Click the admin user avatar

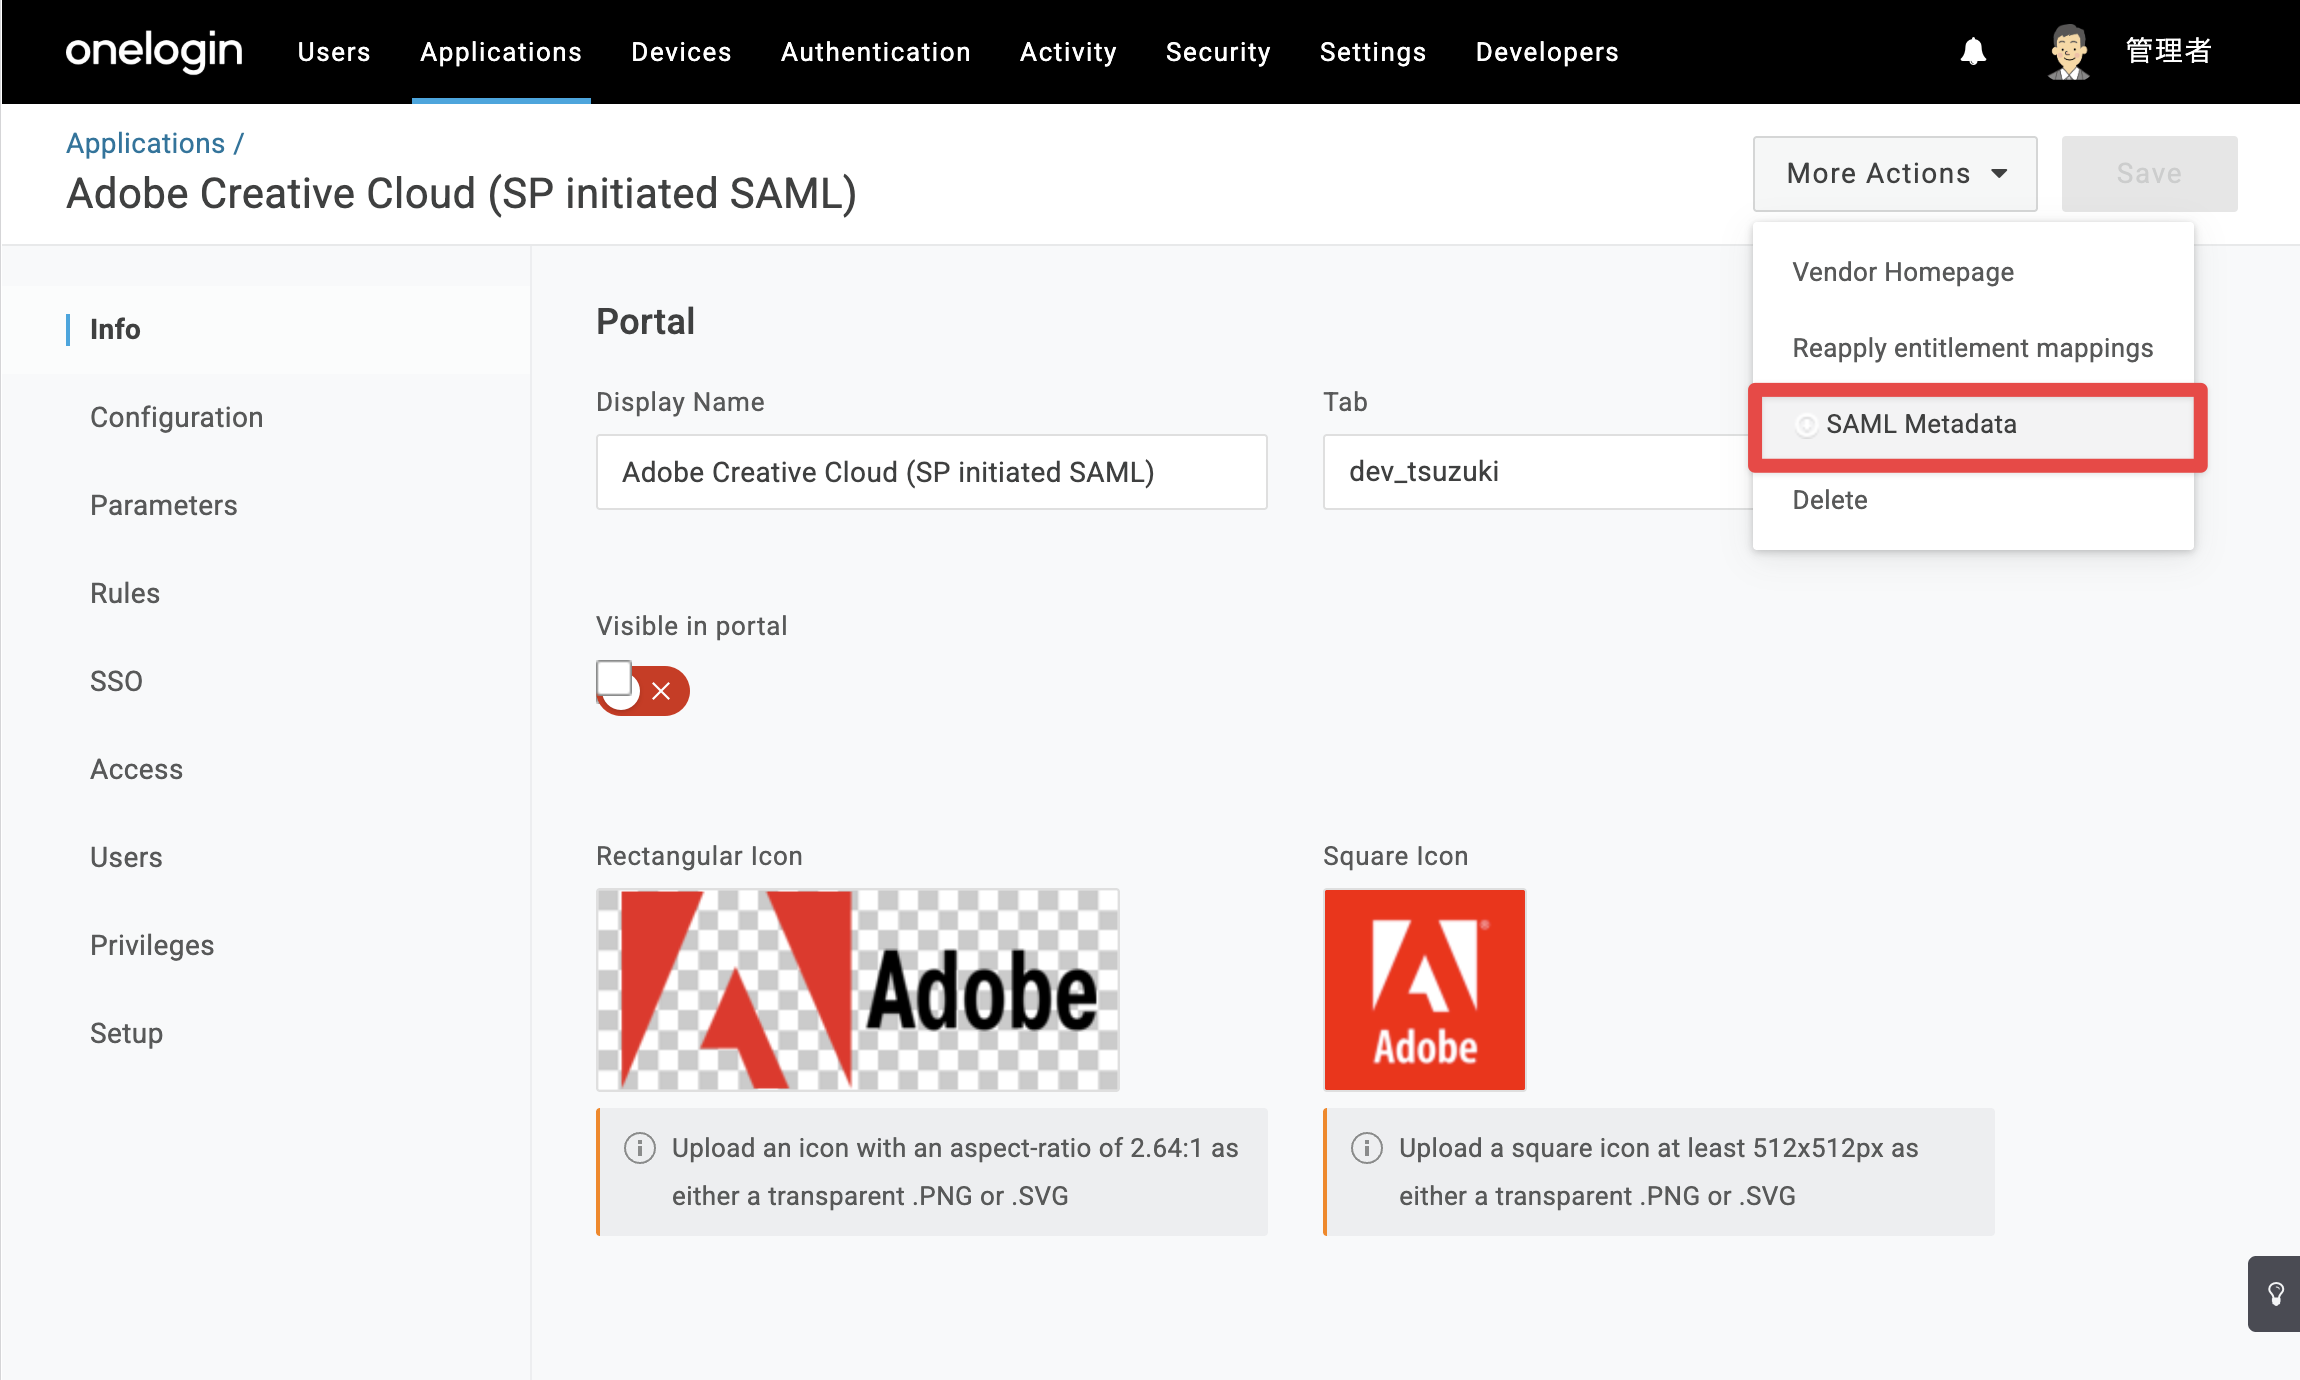tap(2069, 51)
